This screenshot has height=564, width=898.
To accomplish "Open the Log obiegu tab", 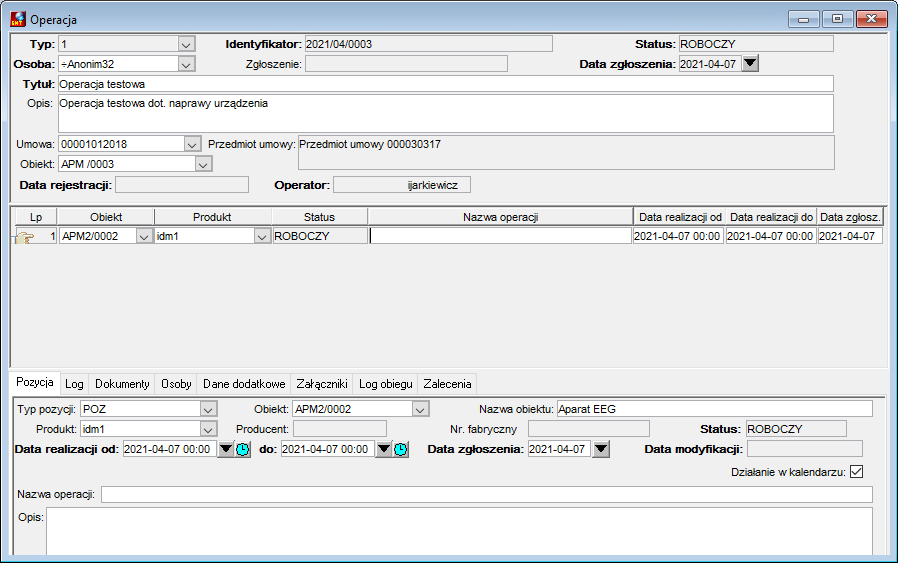I will point(385,384).
